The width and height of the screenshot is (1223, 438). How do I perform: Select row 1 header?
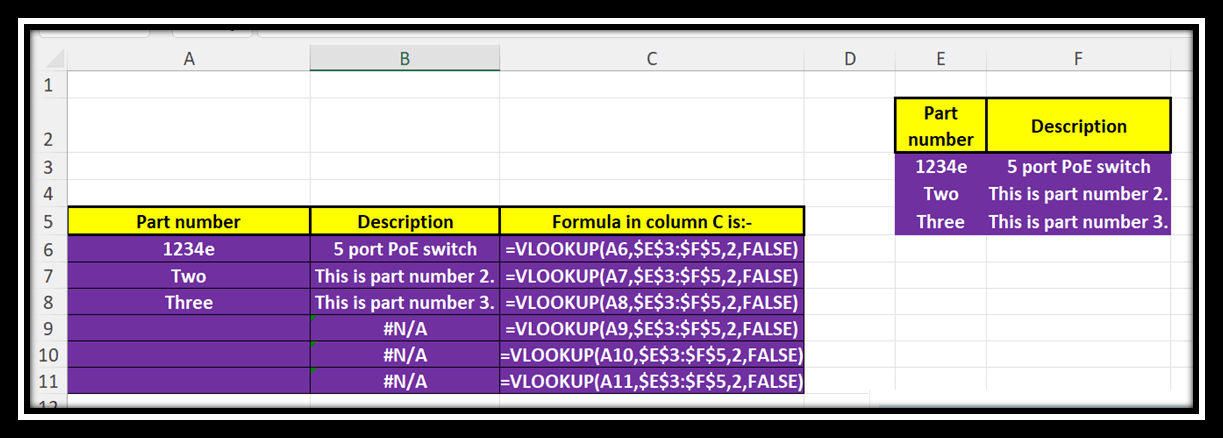(48, 85)
